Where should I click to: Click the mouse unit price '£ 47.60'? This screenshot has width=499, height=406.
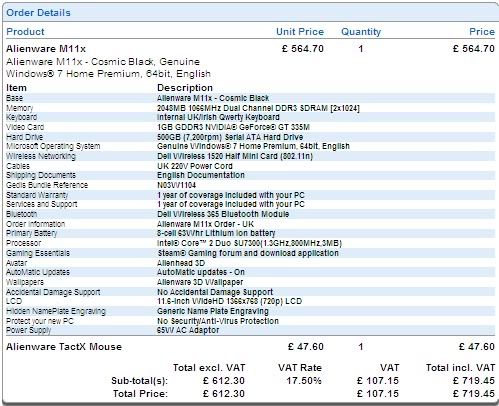coord(306,347)
